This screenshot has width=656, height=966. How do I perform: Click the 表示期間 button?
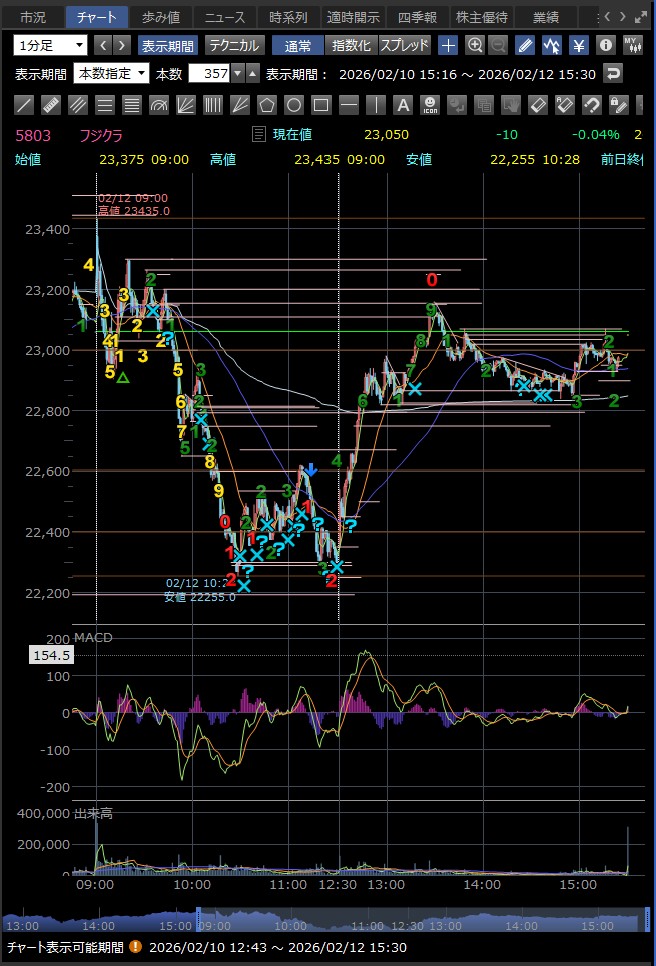167,45
